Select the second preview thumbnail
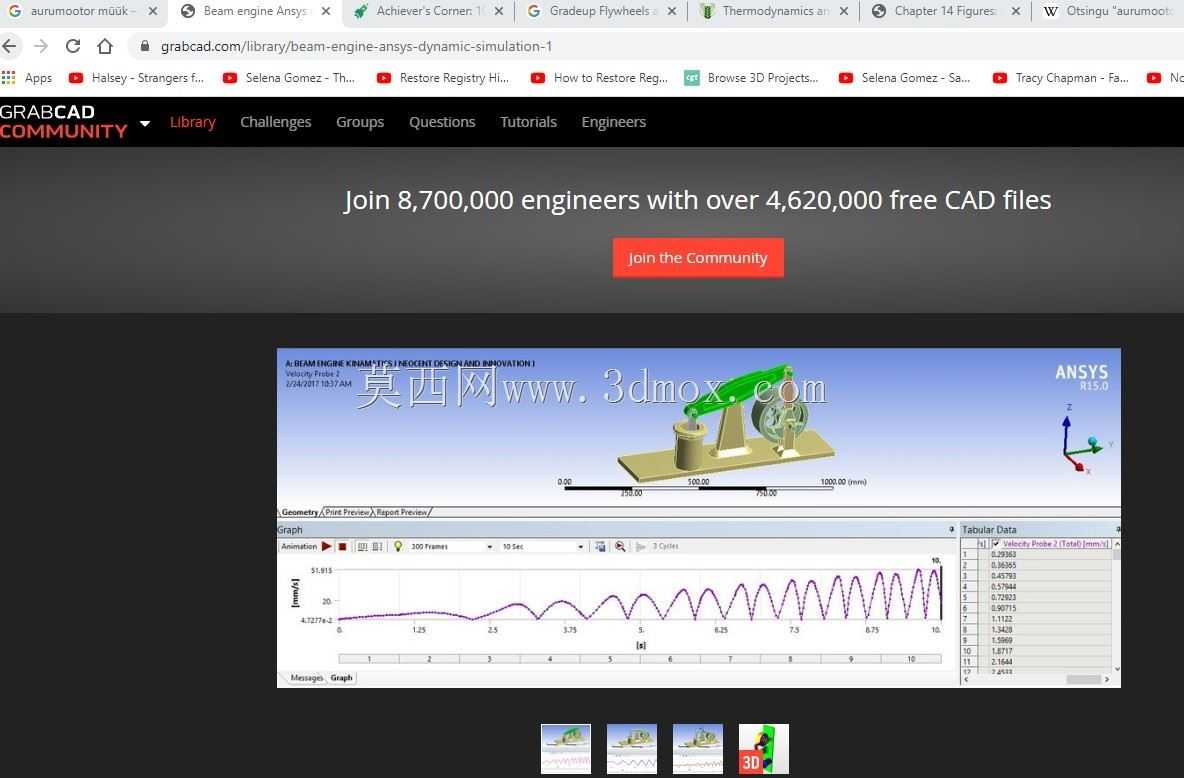 pyautogui.click(x=631, y=749)
